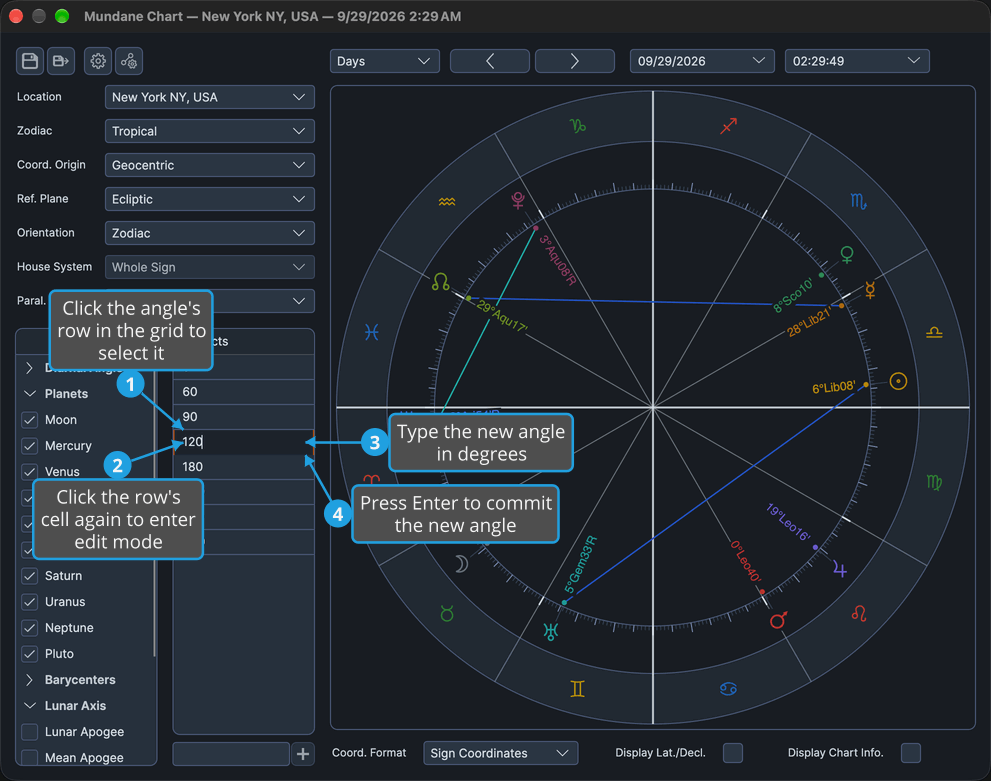This screenshot has width=991, height=781.
Task: Click the Sun glyph in chart
Action: coord(898,381)
